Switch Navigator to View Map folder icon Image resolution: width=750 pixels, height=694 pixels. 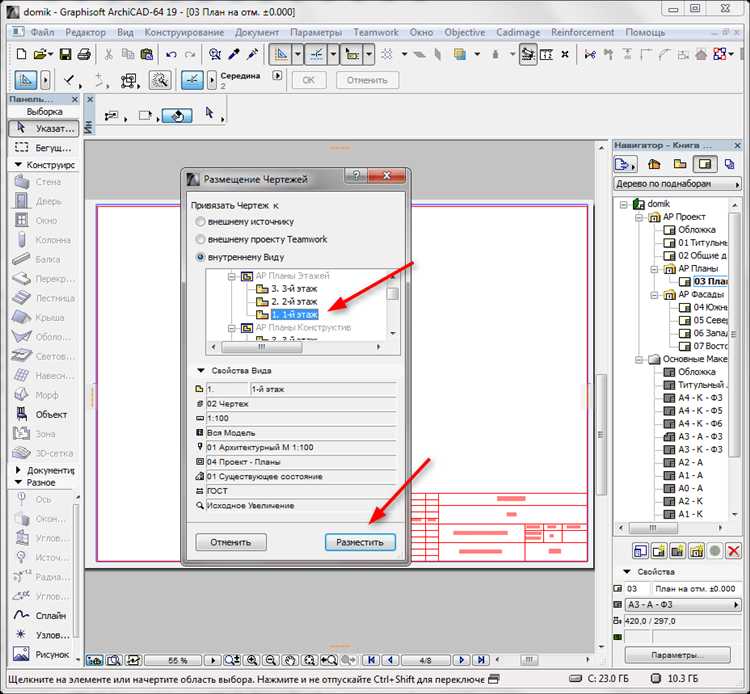click(680, 164)
